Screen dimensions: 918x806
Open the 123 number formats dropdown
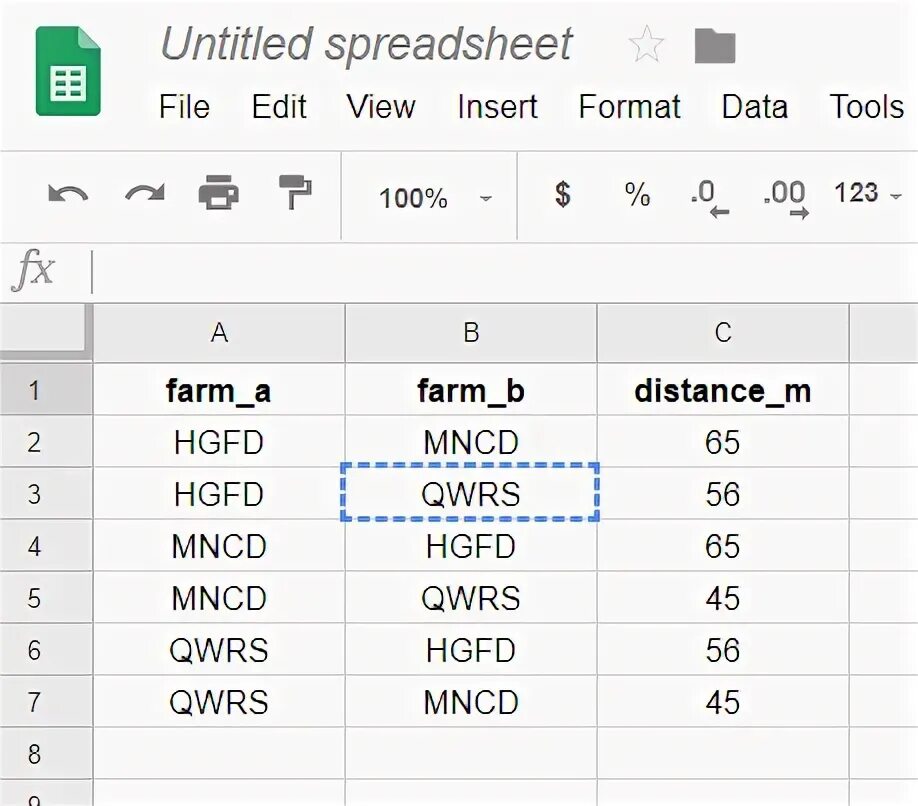868,194
